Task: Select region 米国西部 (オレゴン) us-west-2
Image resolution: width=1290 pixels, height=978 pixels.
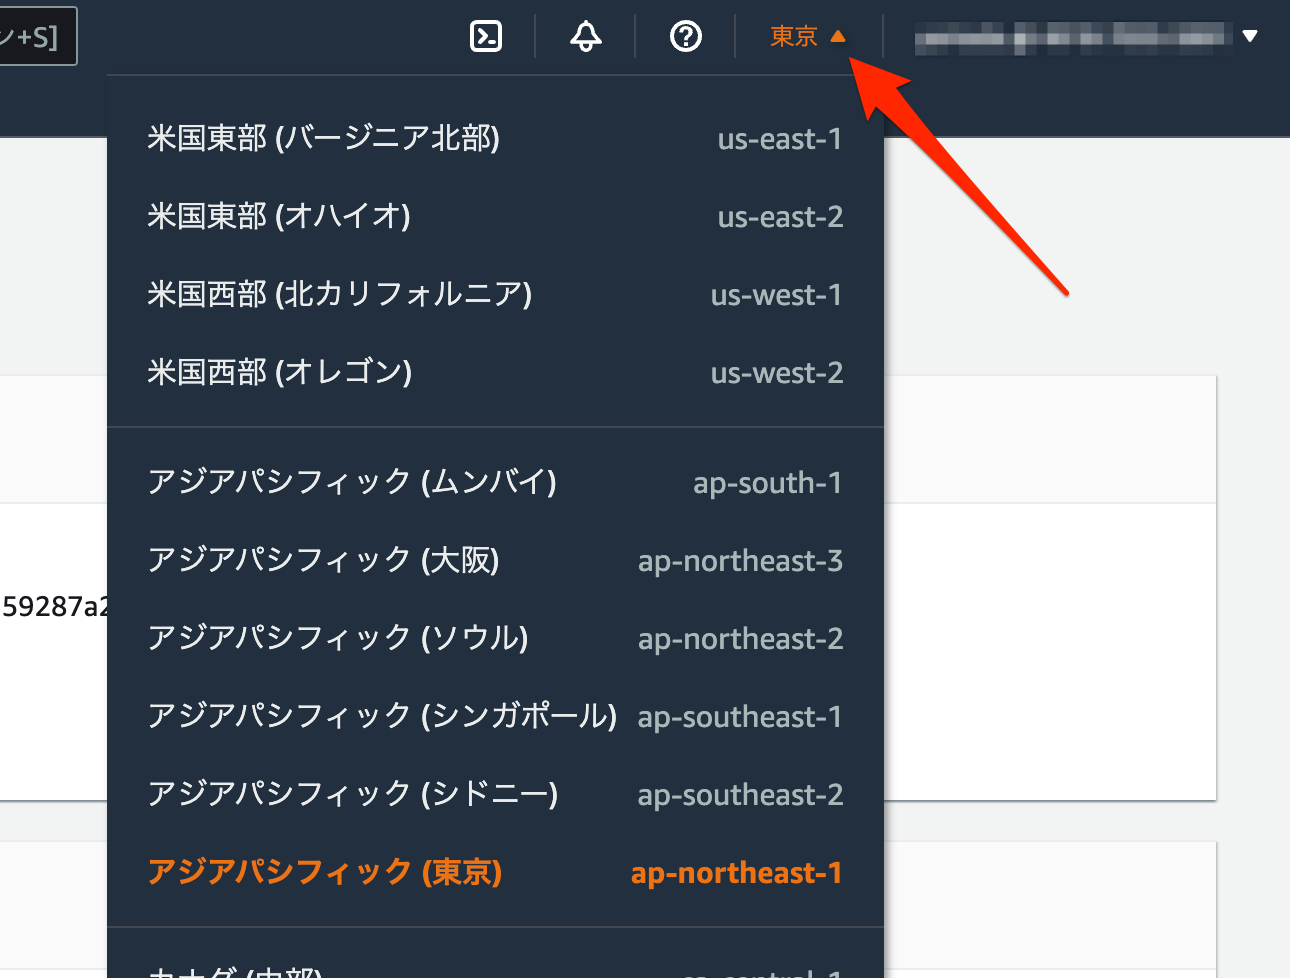Action: pos(495,372)
